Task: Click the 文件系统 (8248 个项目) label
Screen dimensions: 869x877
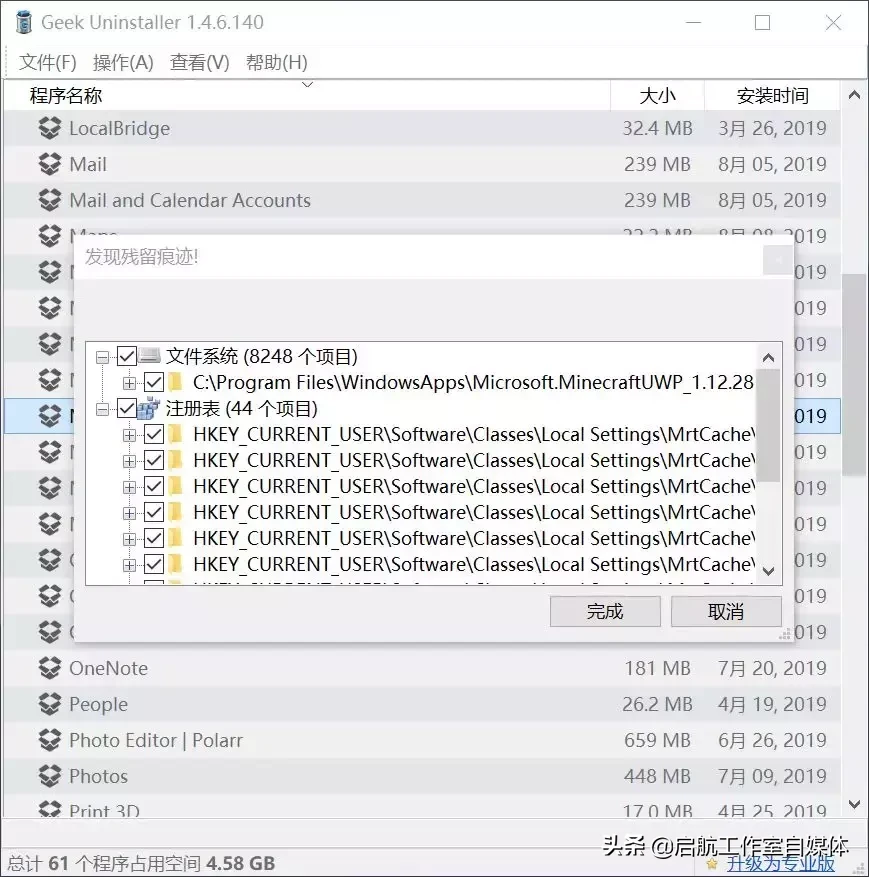Action: [x=262, y=356]
